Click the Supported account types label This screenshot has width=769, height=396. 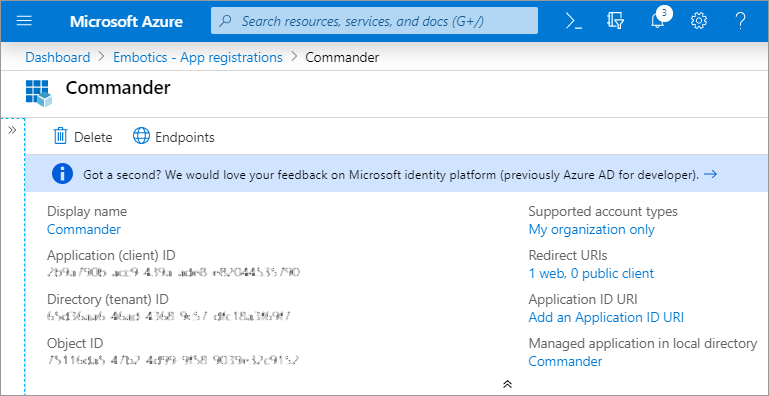coord(603,211)
